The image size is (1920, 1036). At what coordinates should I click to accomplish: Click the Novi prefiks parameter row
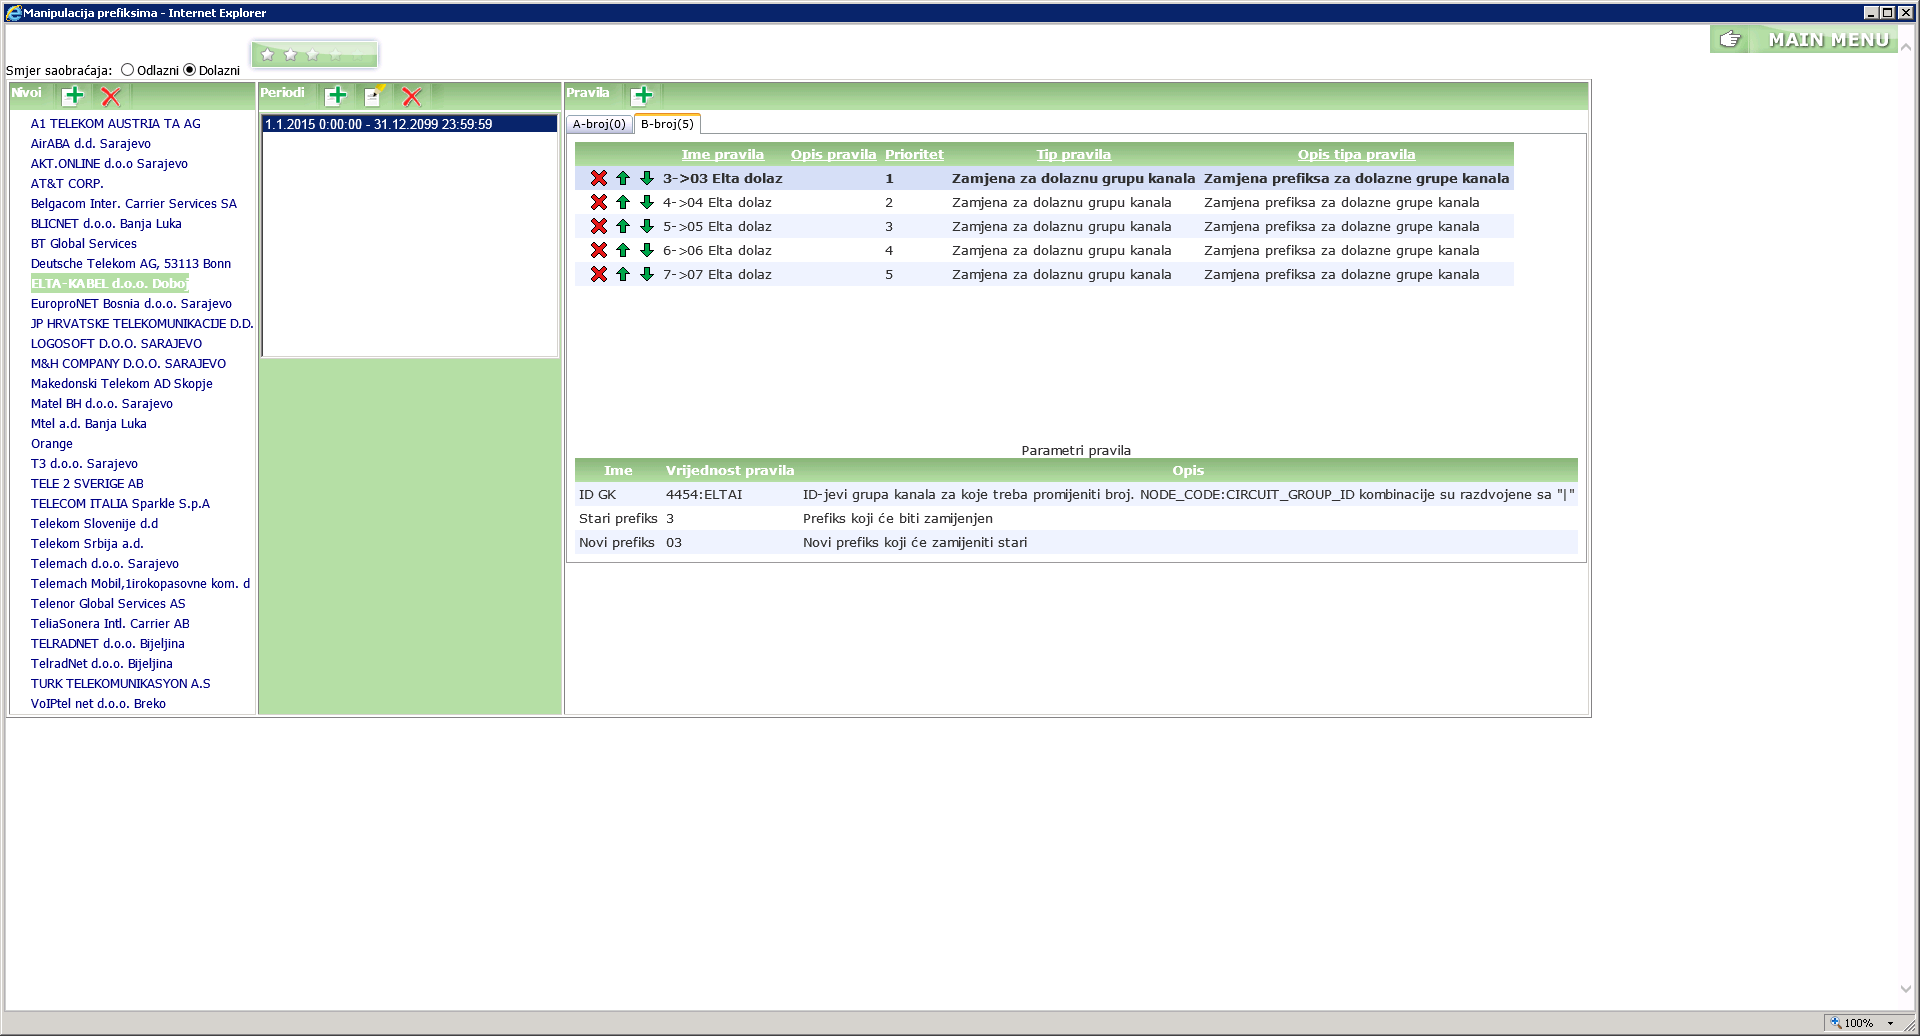[1076, 542]
